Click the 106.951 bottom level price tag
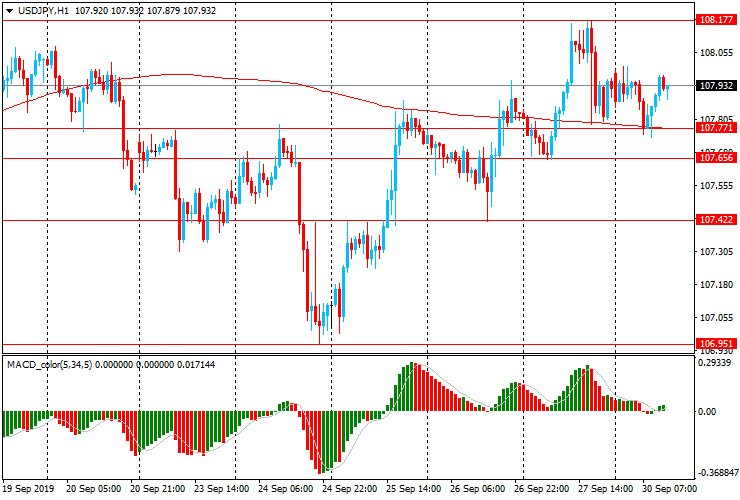Viewport: 740px width, 500px height. pos(715,343)
